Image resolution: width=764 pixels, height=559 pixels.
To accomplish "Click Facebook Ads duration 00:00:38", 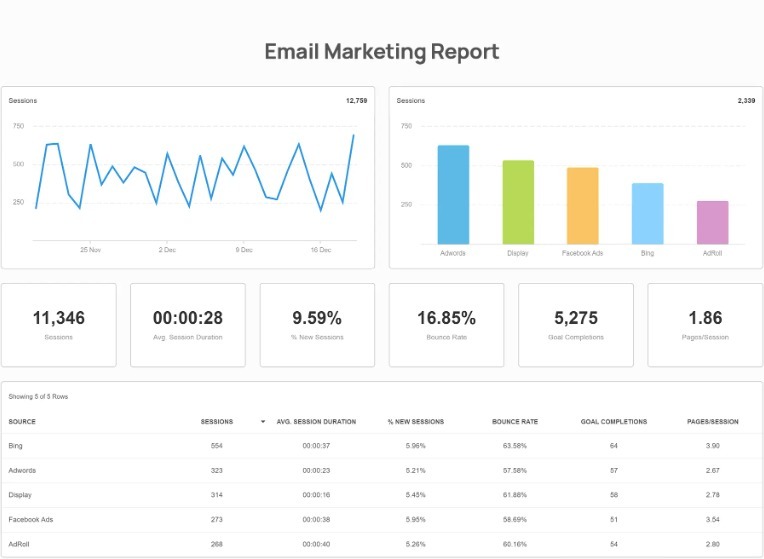I will (316, 520).
